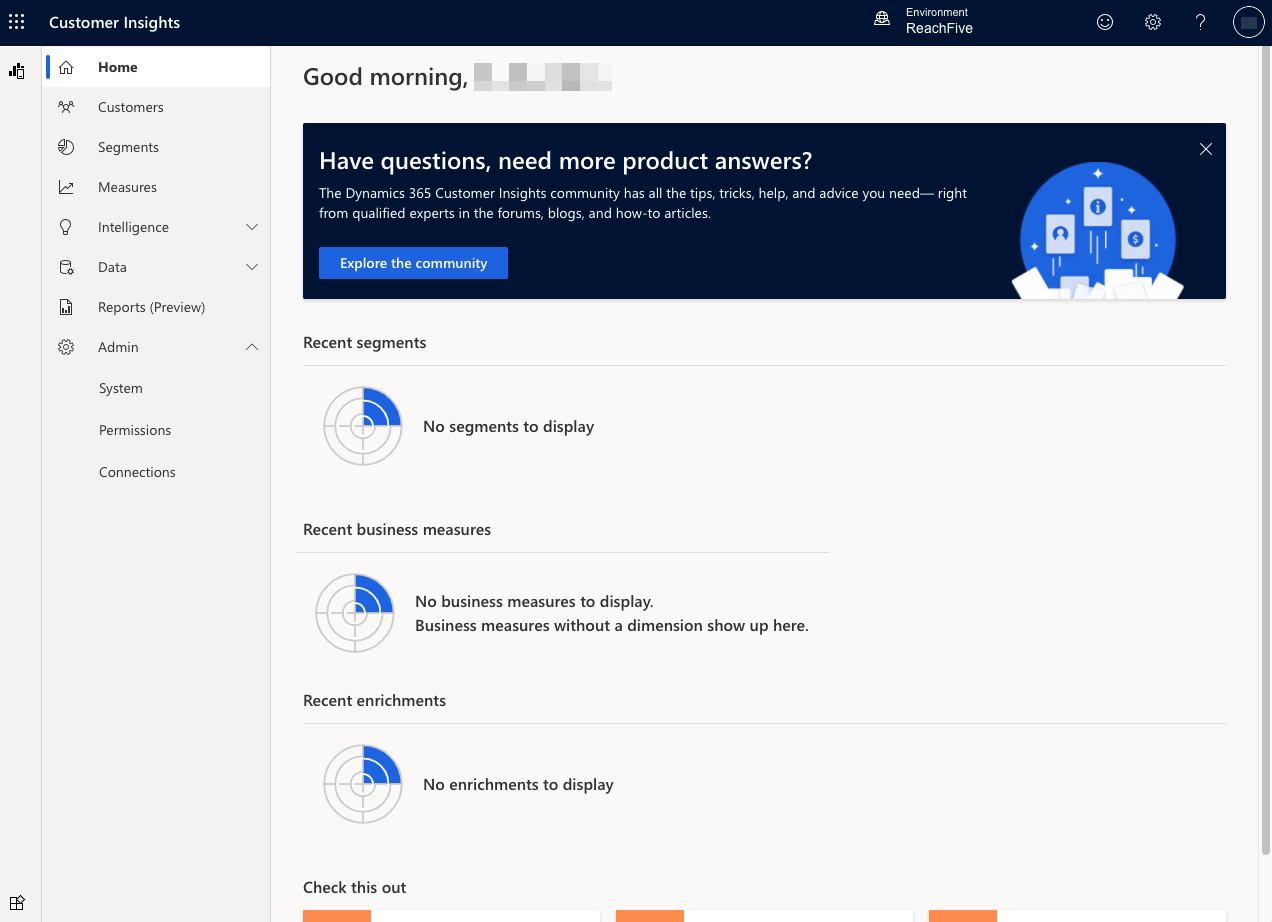
Task: Go to the Home menu item
Action: (x=156, y=67)
